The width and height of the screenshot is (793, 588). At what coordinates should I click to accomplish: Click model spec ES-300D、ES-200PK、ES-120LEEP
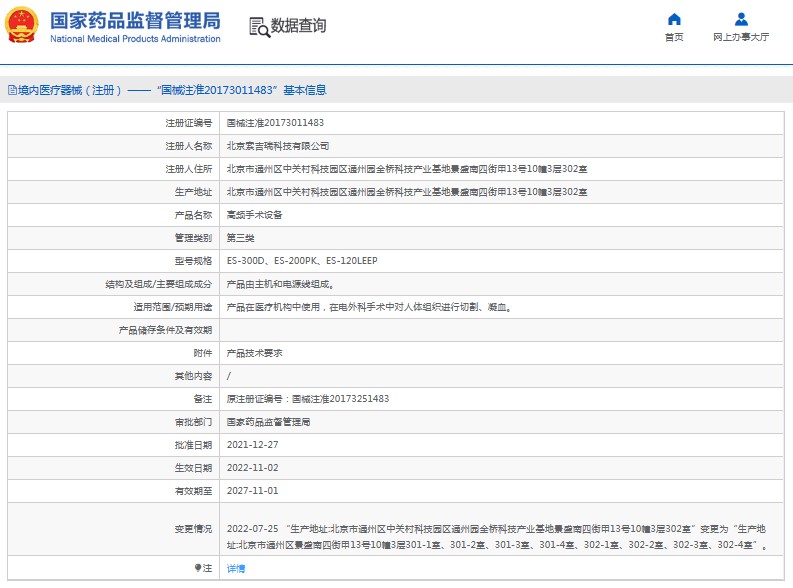coord(302,261)
